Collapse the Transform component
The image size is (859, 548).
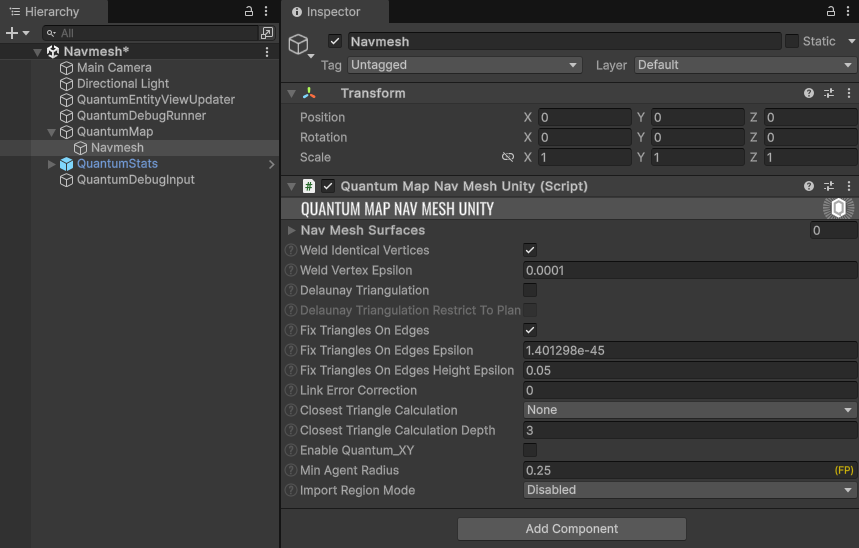pos(291,94)
